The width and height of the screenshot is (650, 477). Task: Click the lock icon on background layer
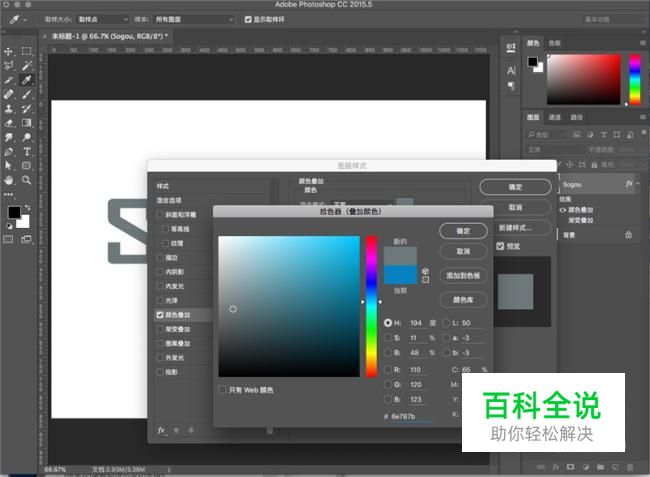[x=628, y=235]
